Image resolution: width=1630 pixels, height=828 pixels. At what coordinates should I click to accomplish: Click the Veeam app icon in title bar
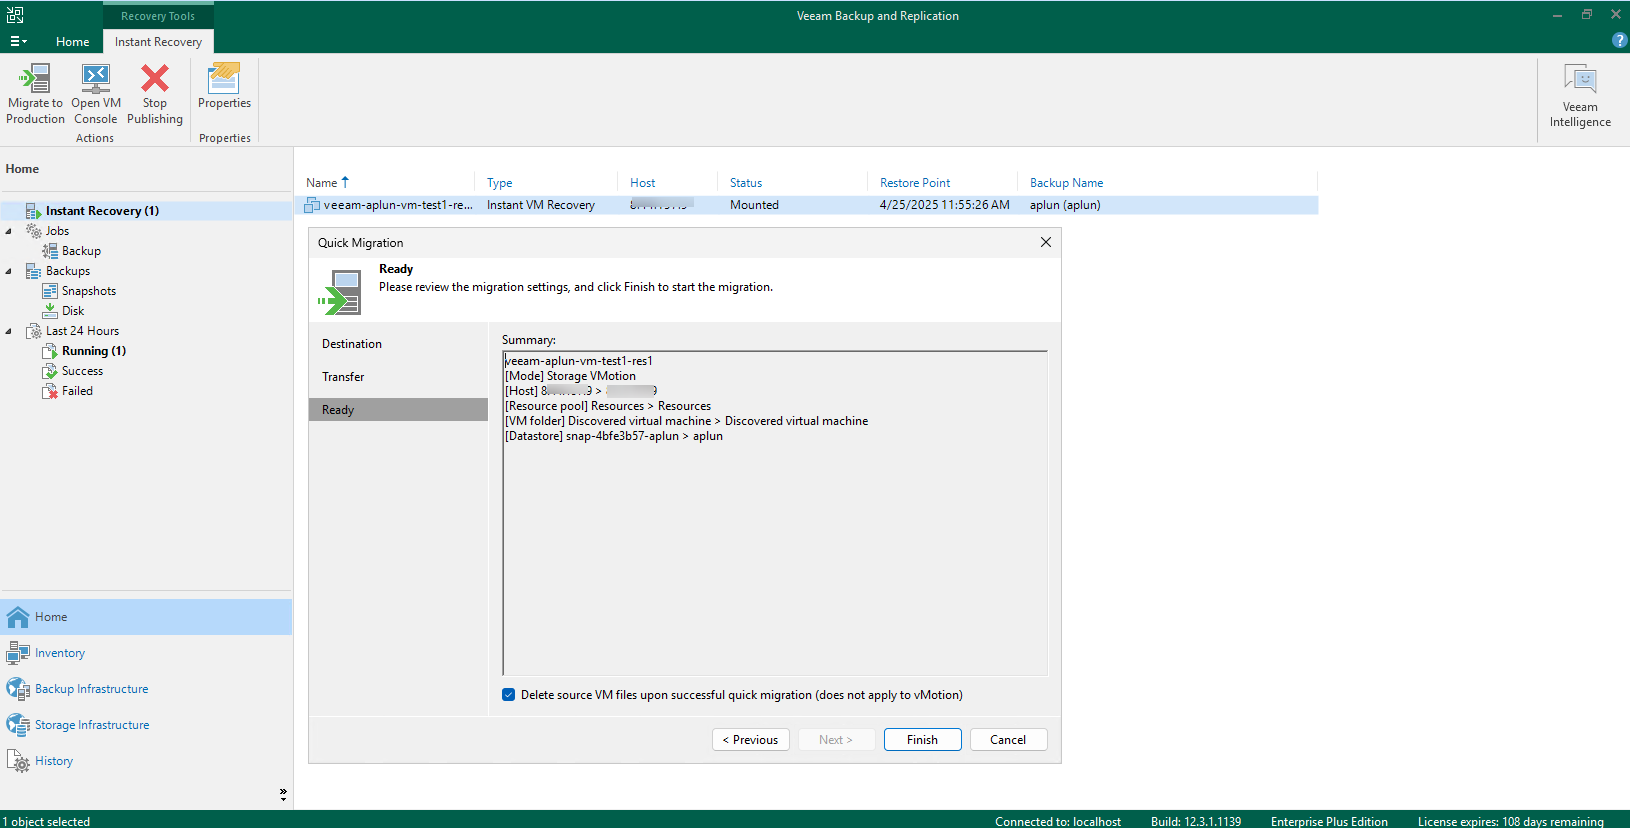[15, 15]
